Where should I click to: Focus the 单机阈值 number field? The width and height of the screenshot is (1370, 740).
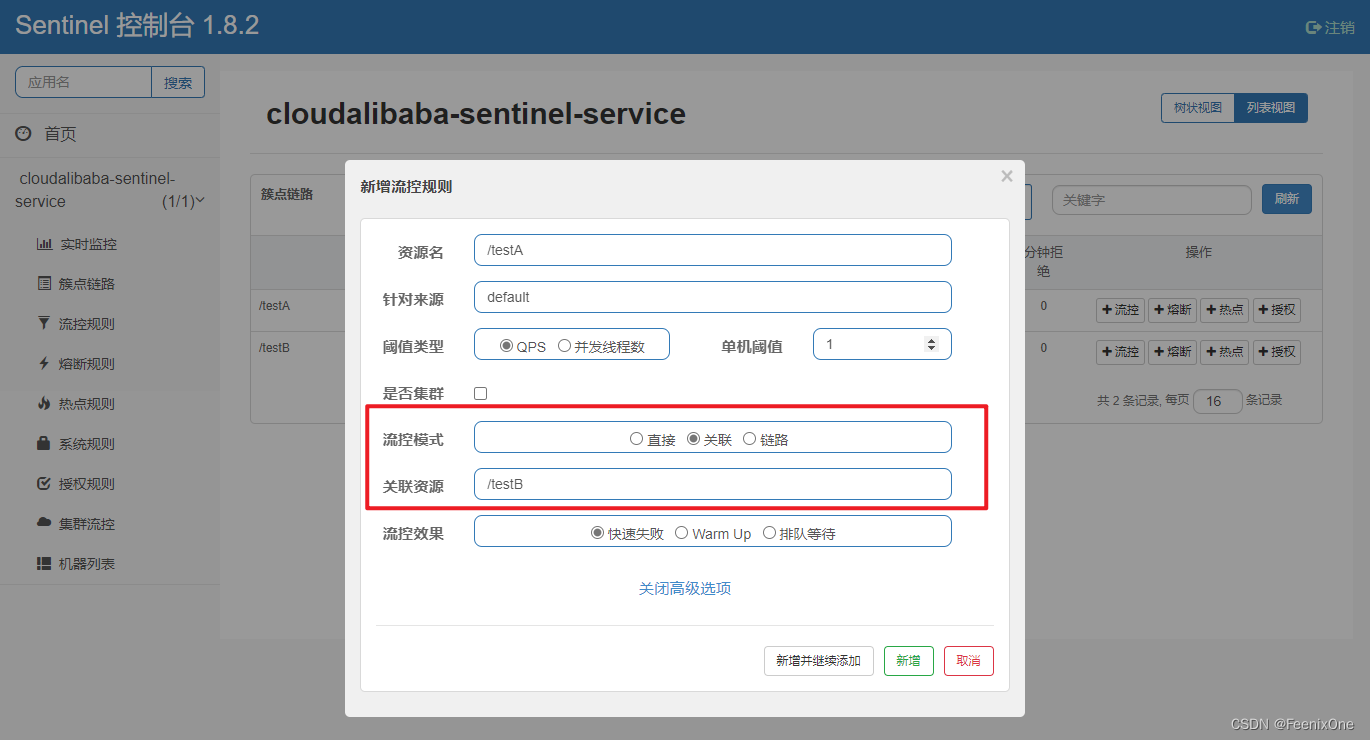click(882, 344)
